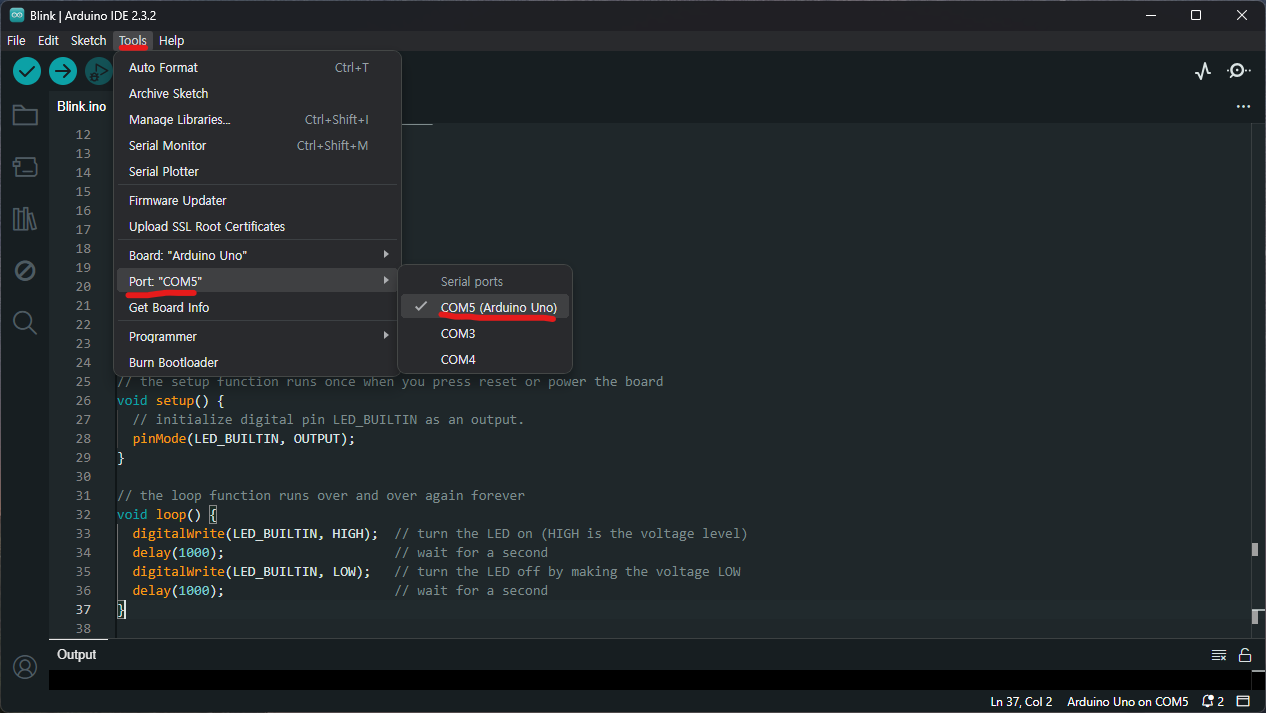
Task: Toggle output word wrap icon
Action: (1219, 655)
